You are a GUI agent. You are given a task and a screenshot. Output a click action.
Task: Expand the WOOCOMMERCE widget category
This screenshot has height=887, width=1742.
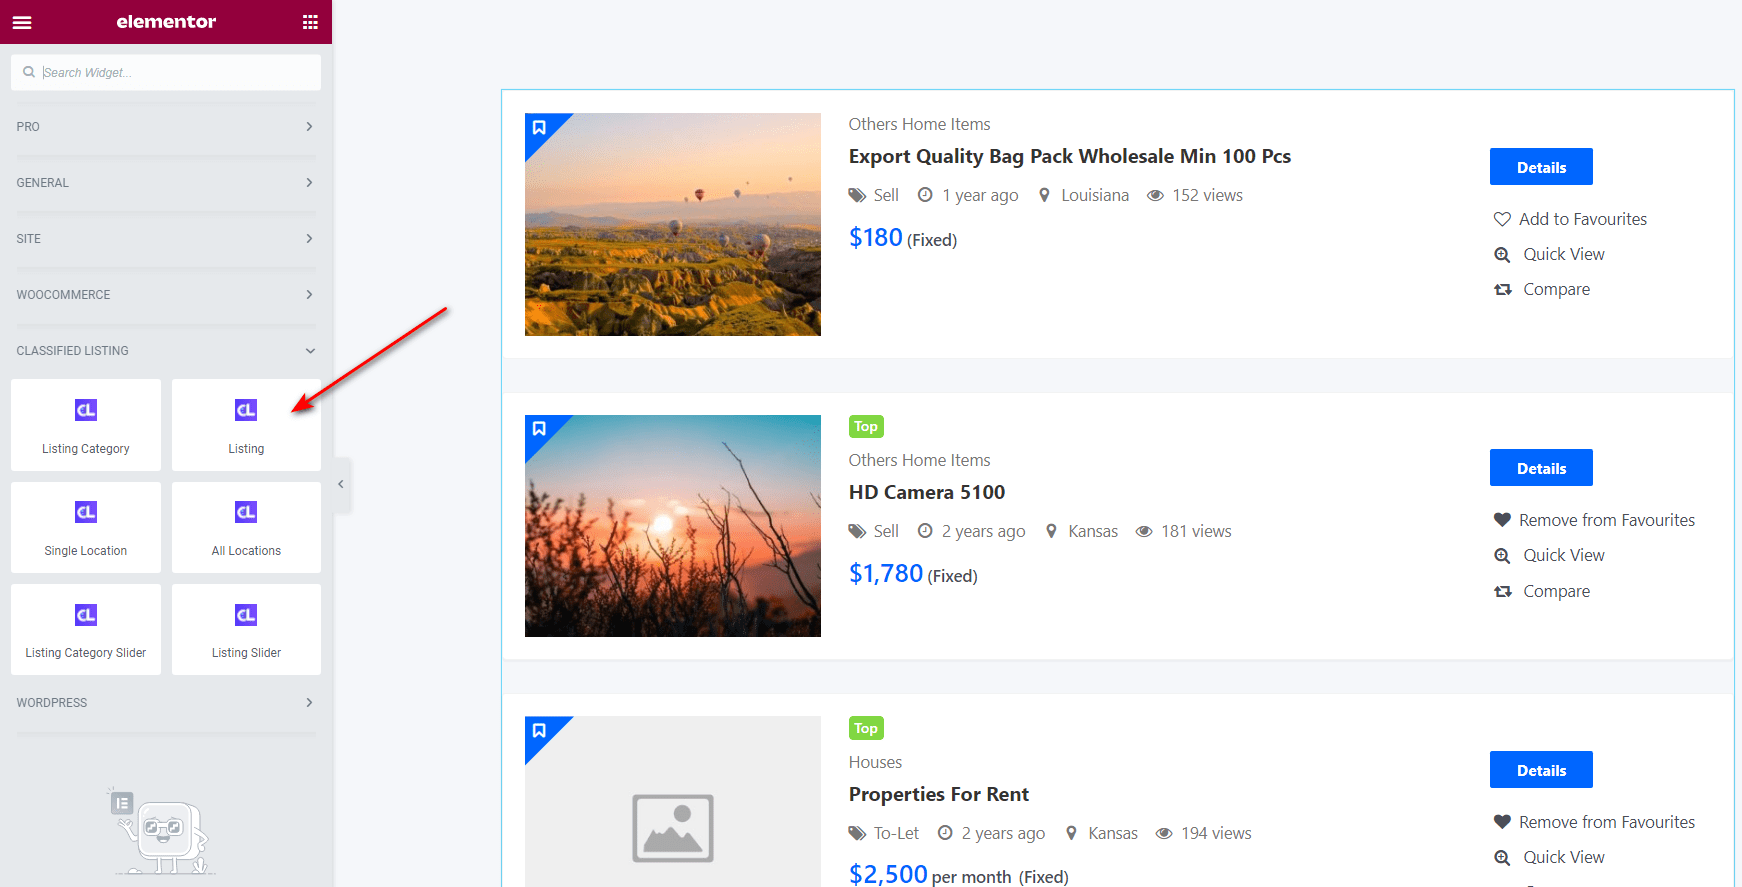[x=166, y=295]
